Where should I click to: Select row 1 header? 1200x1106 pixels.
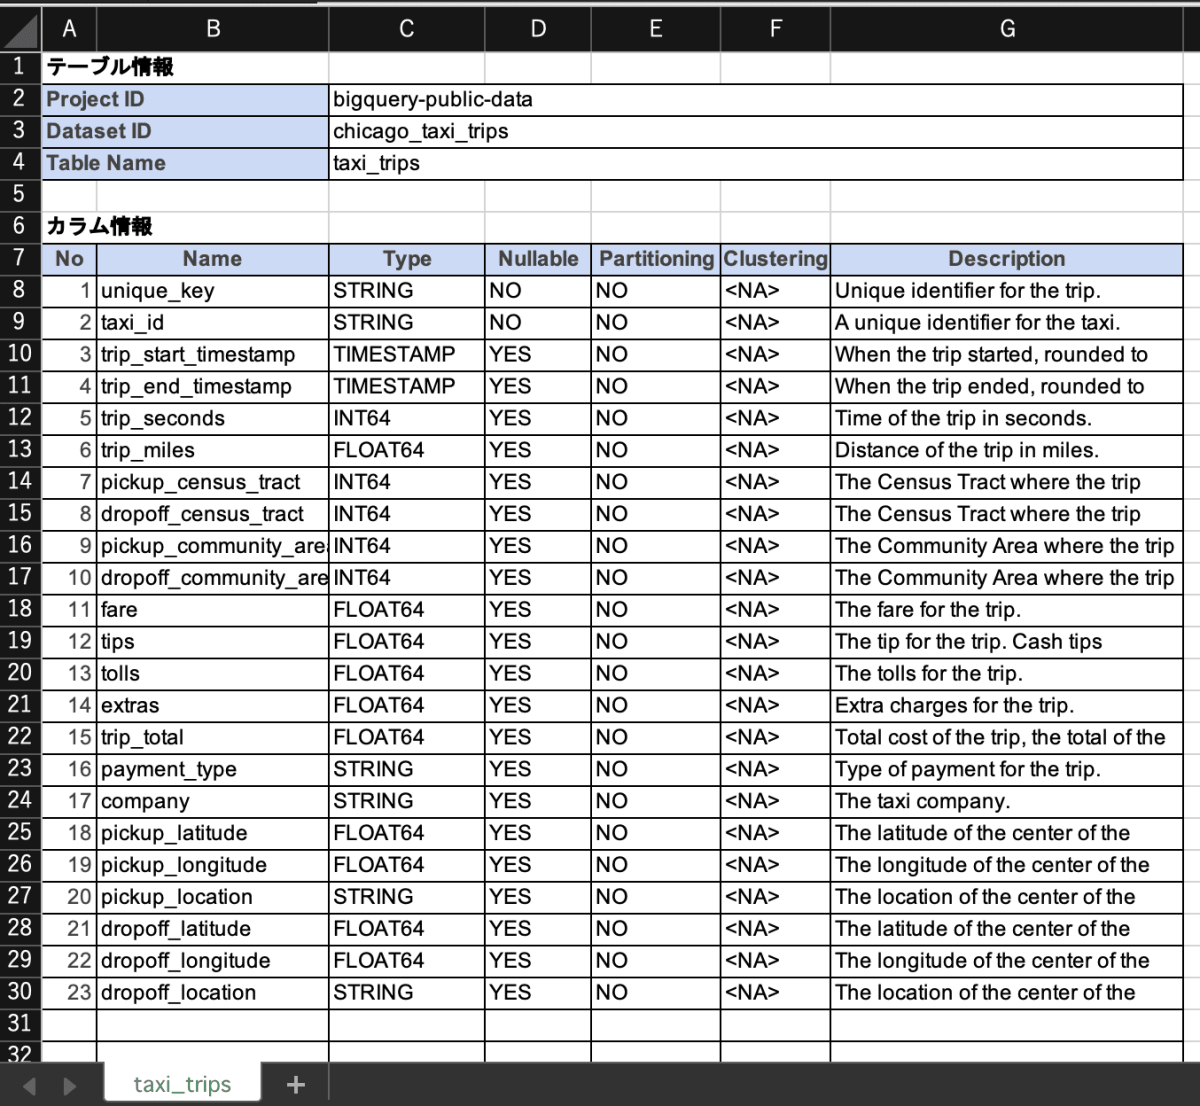(x=20, y=67)
